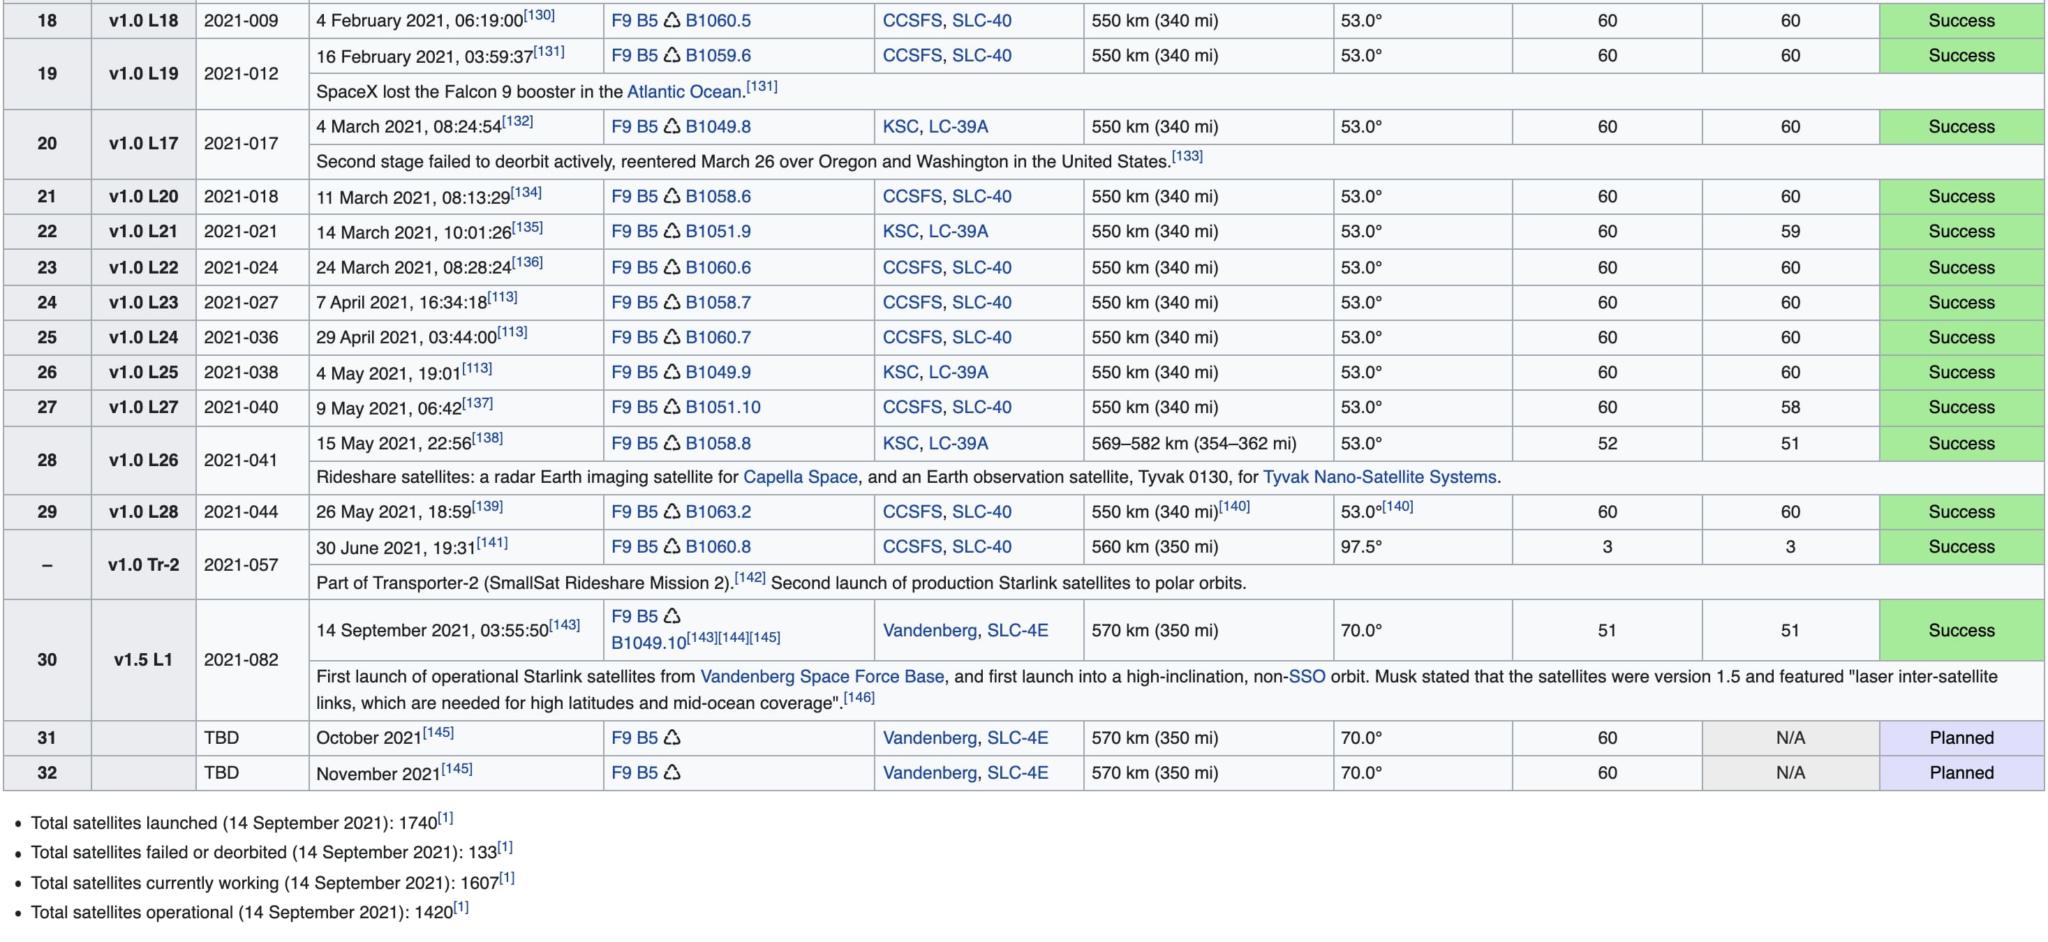Click the reuse icon before B1049.8
The height and width of the screenshot is (942, 2048).
tap(671, 127)
